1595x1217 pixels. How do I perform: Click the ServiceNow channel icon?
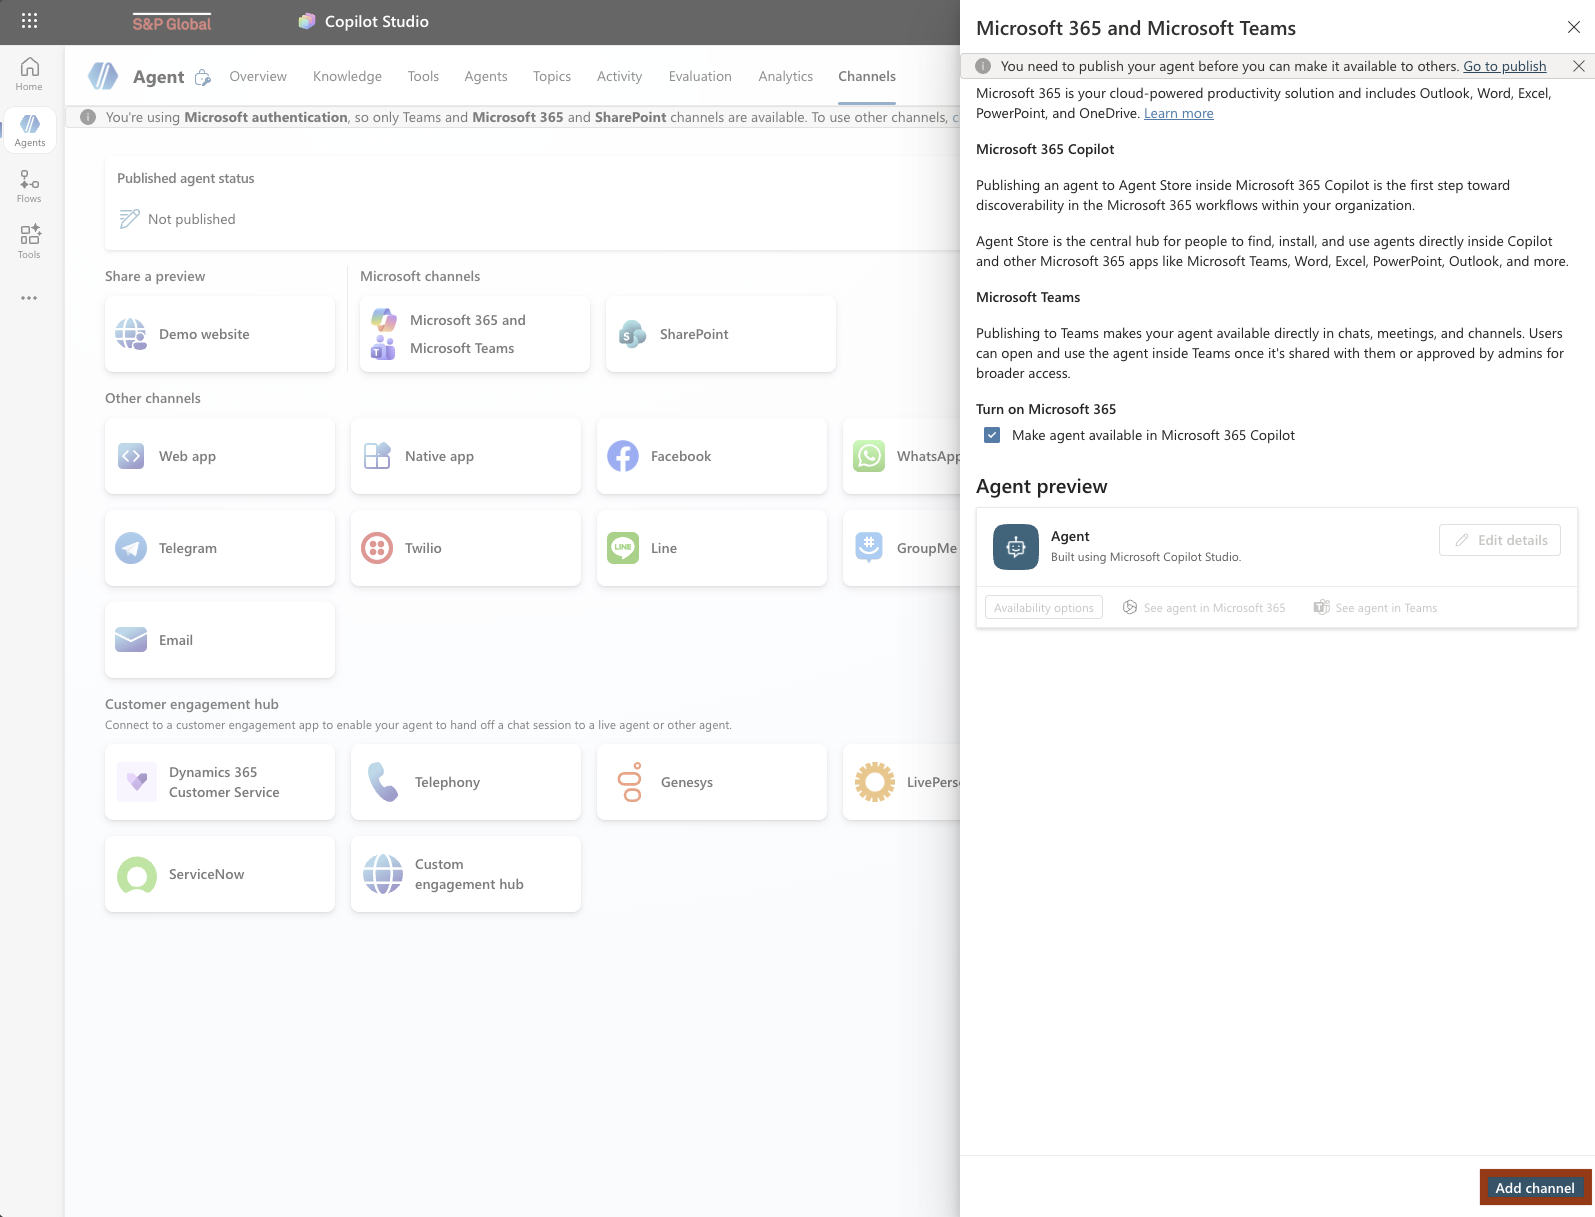coord(137,874)
